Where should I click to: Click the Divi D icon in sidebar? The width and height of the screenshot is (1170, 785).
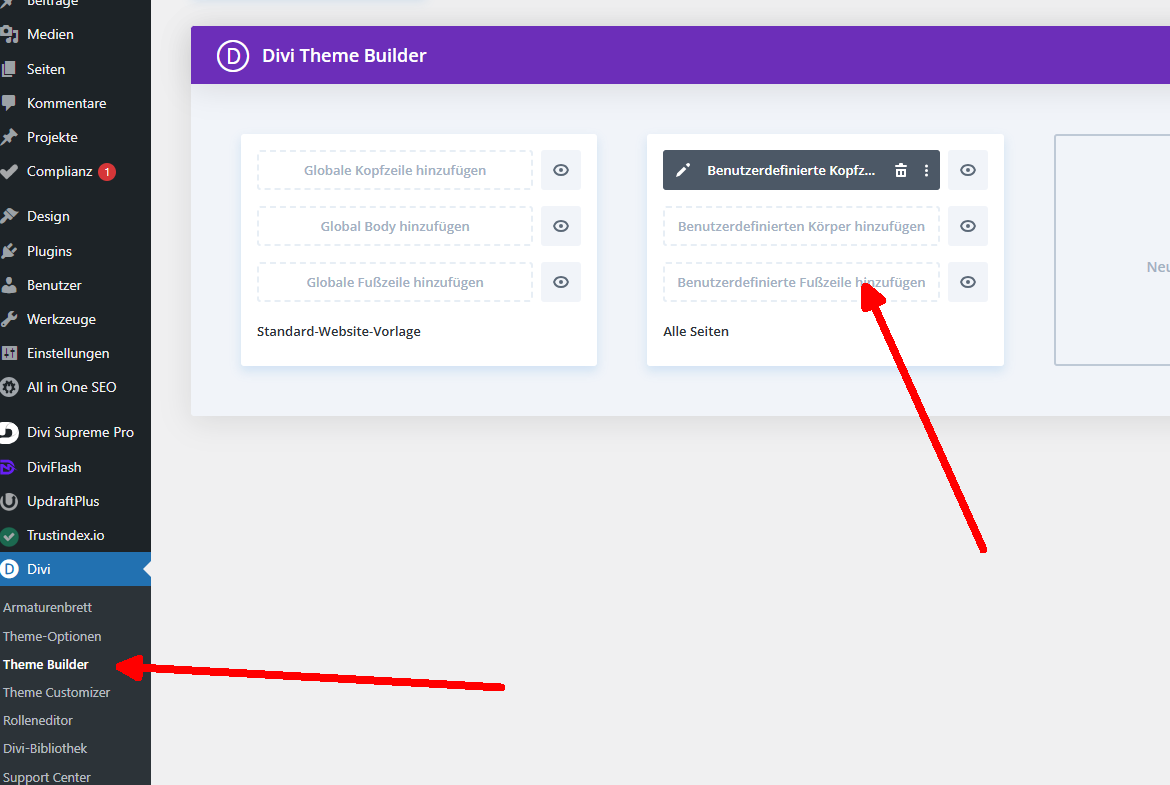9,569
